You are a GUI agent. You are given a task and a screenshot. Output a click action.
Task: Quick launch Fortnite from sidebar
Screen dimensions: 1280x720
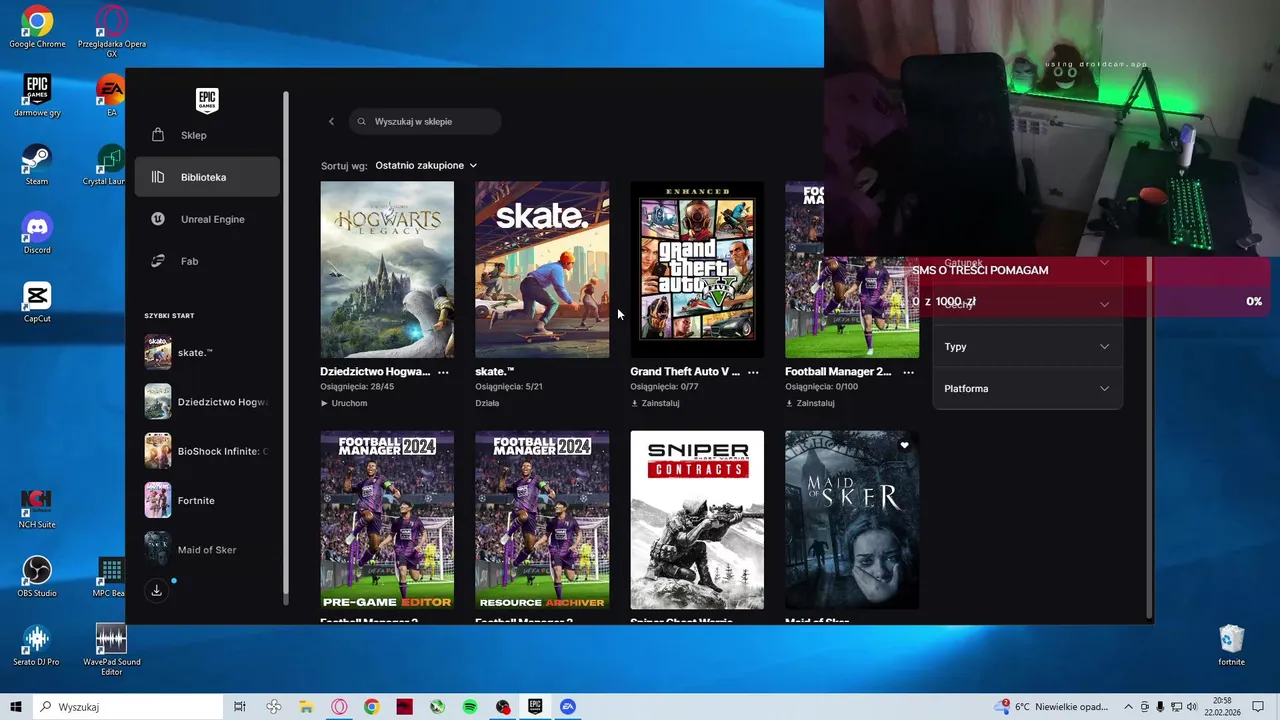click(x=207, y=500)
